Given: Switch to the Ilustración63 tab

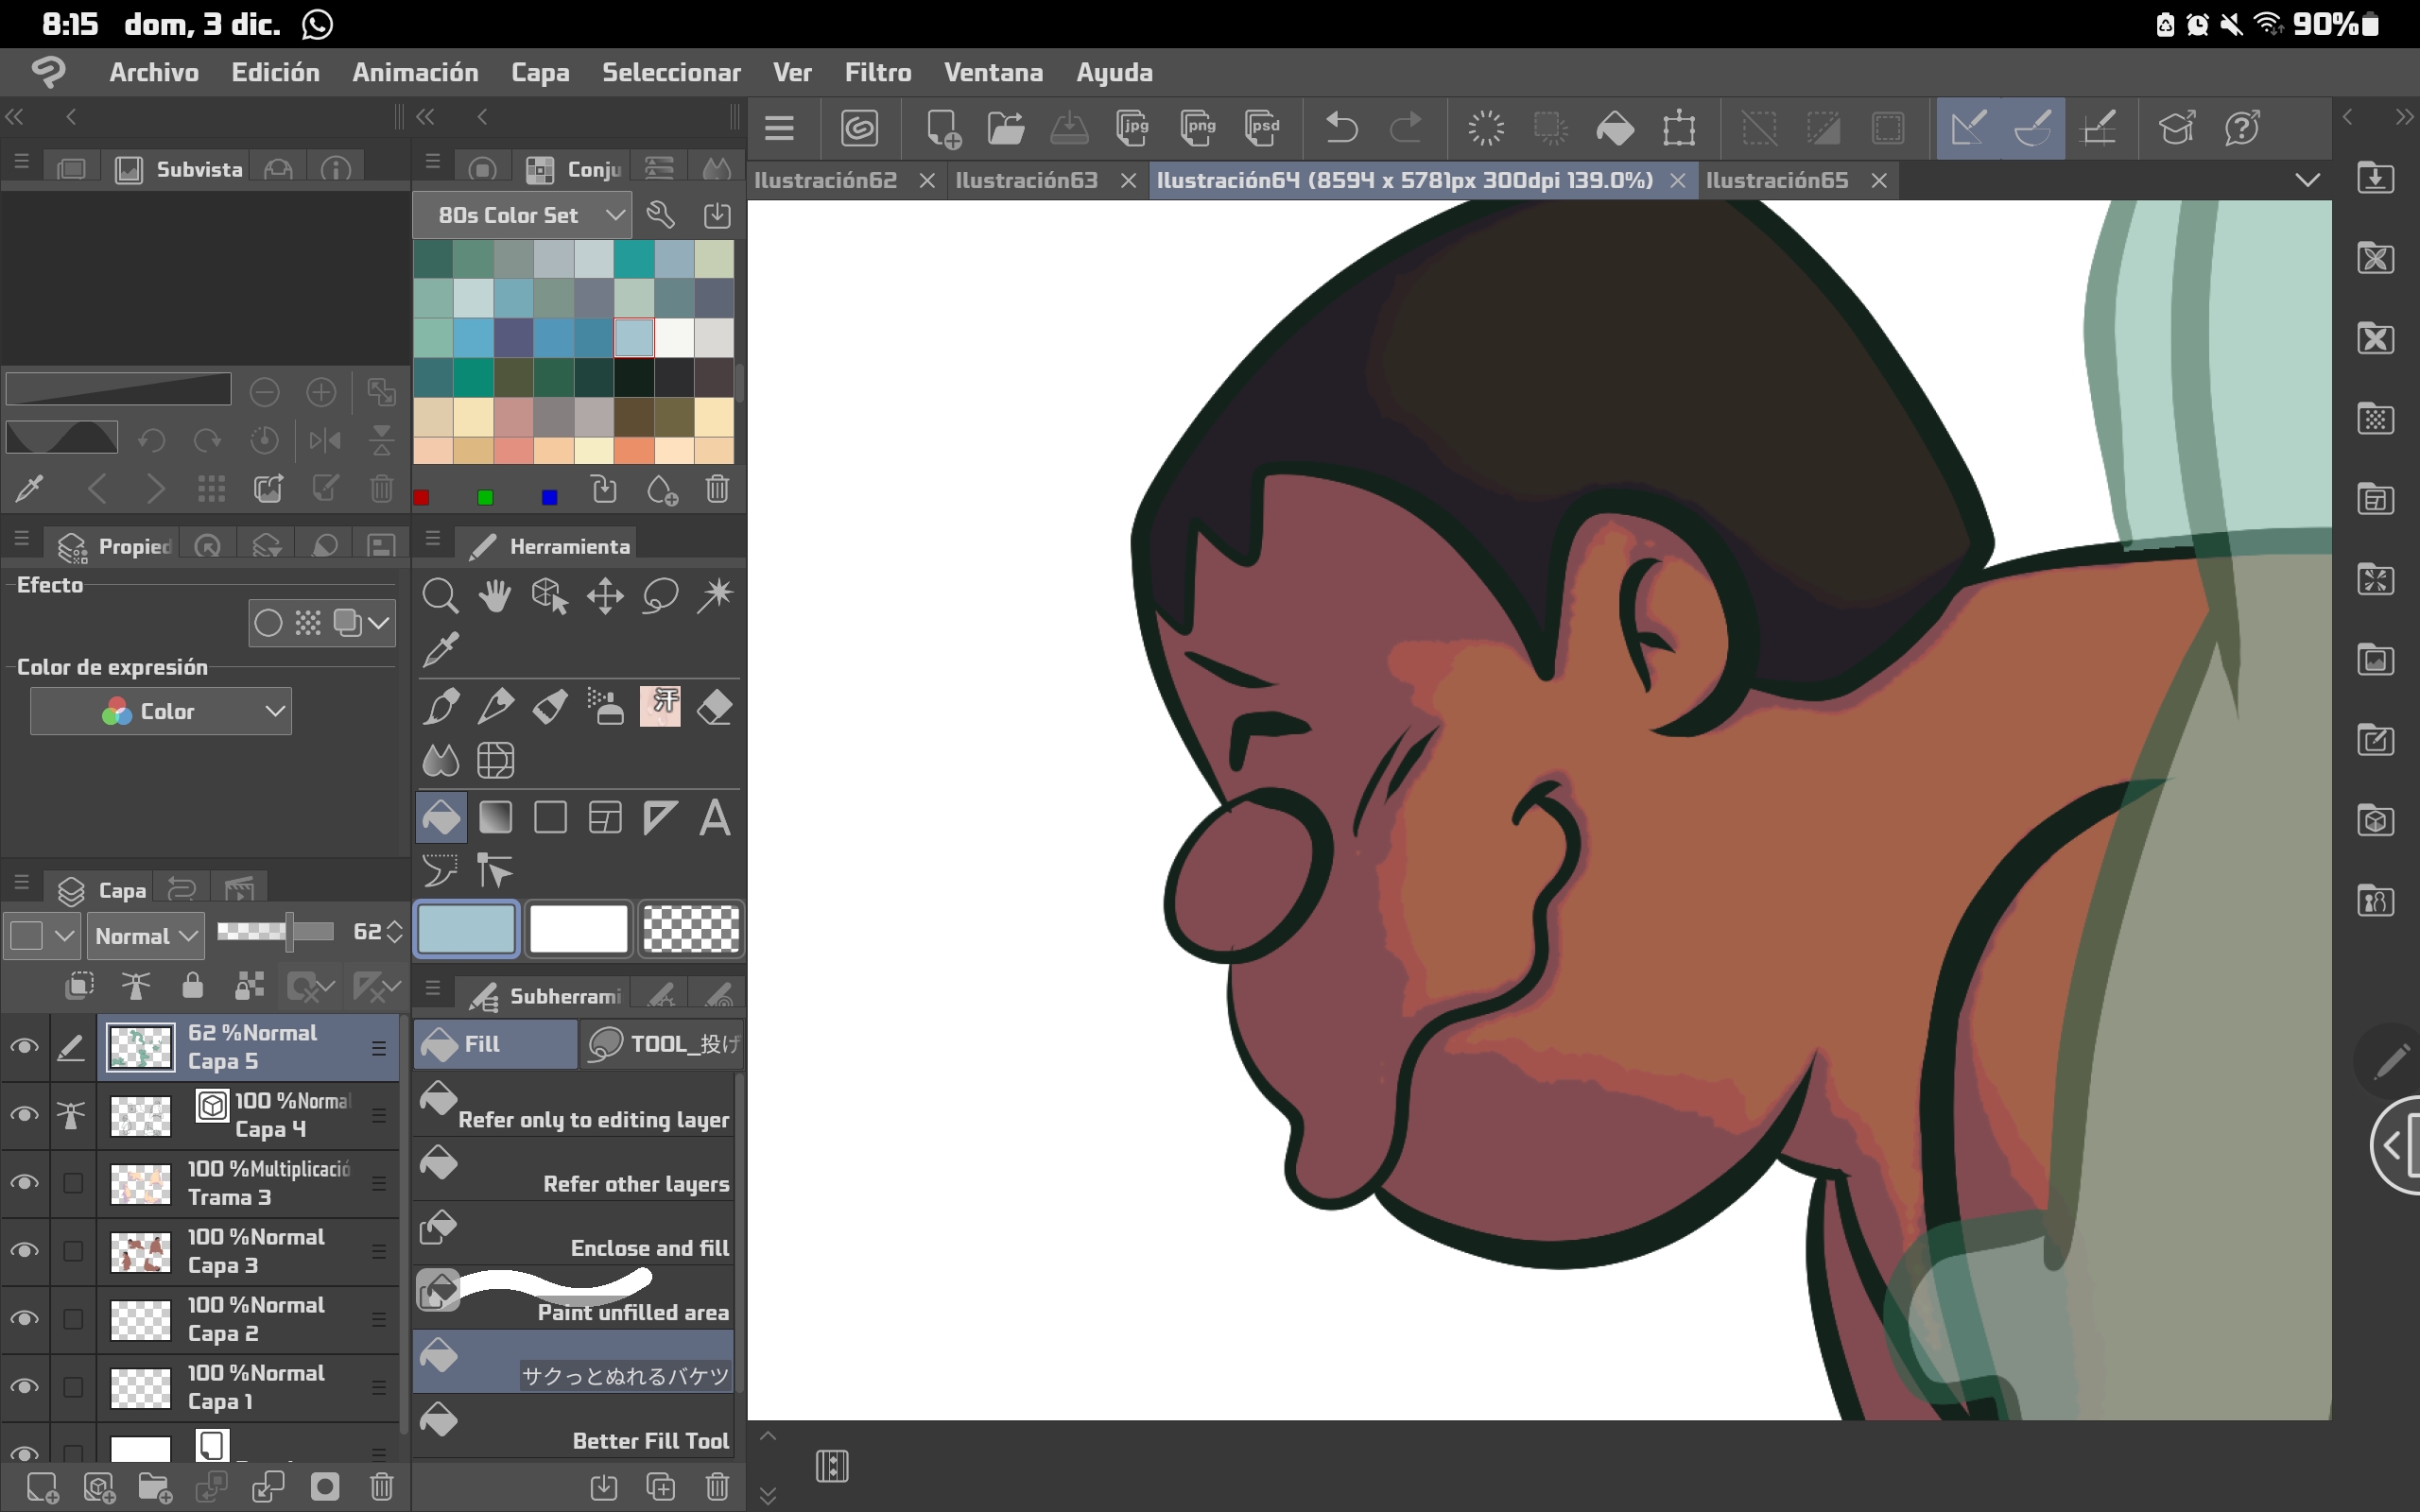Looking at the screenshot, I should [1027, 180].
